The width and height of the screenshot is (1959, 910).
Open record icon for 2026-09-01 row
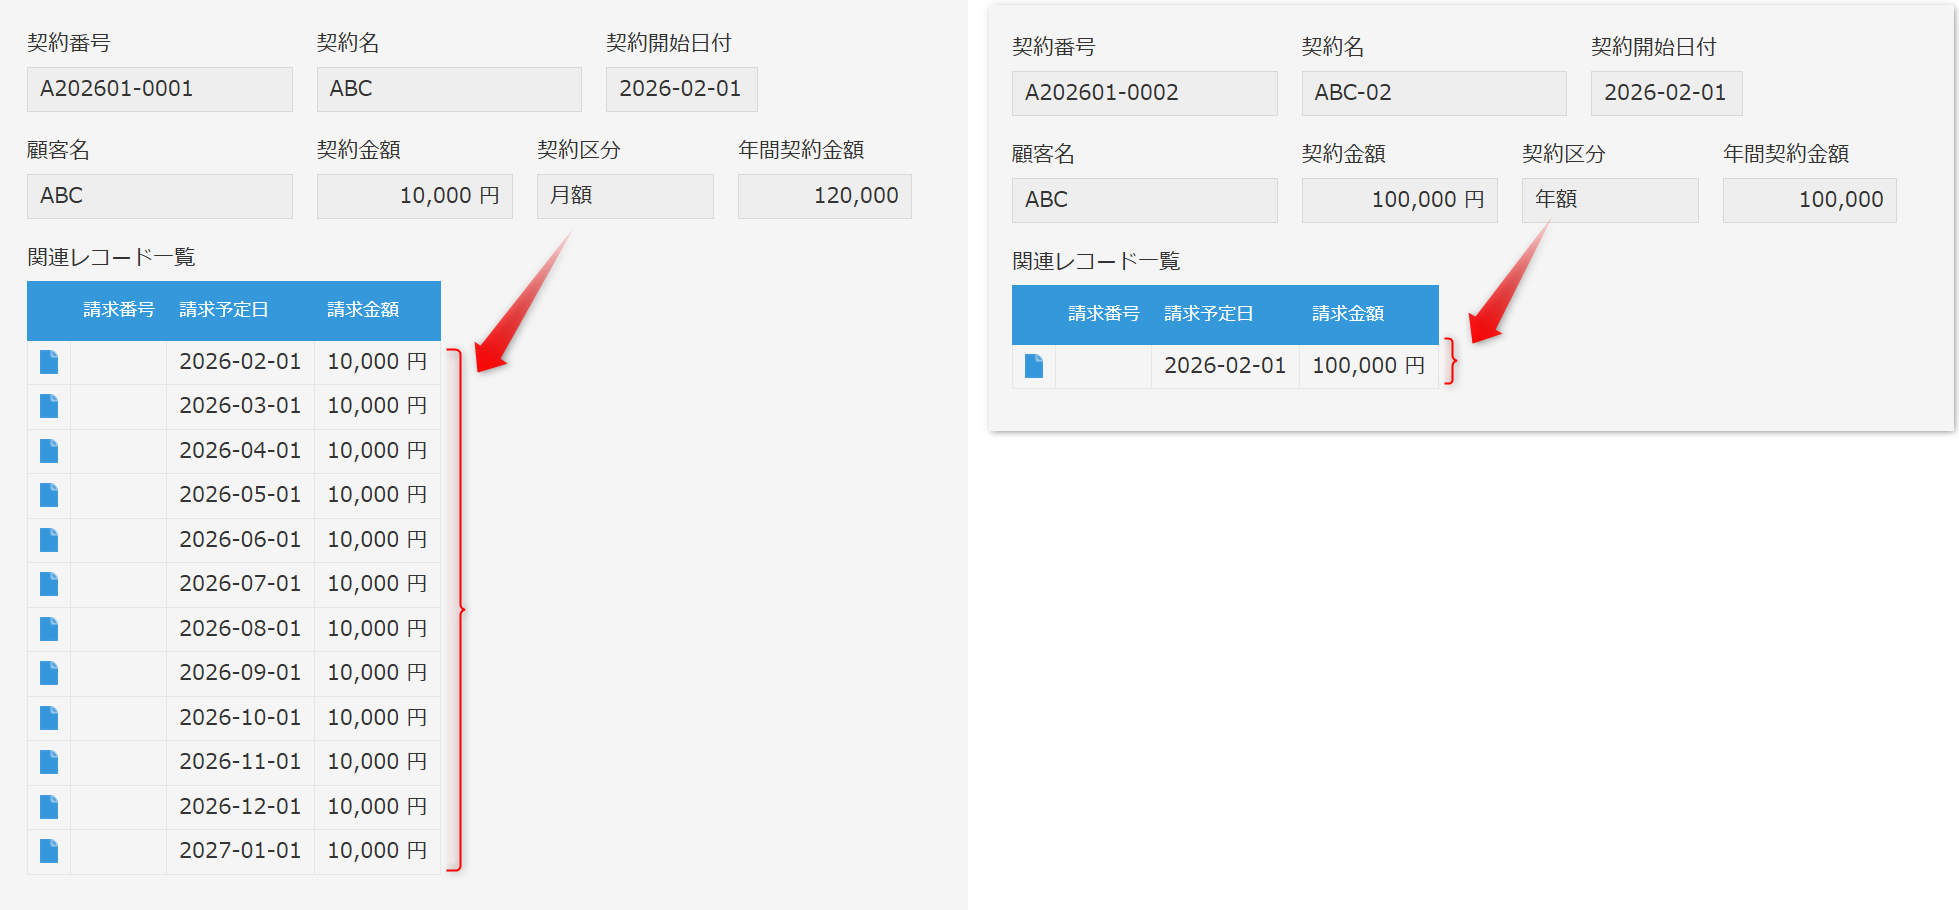click(x=49, y=673)
